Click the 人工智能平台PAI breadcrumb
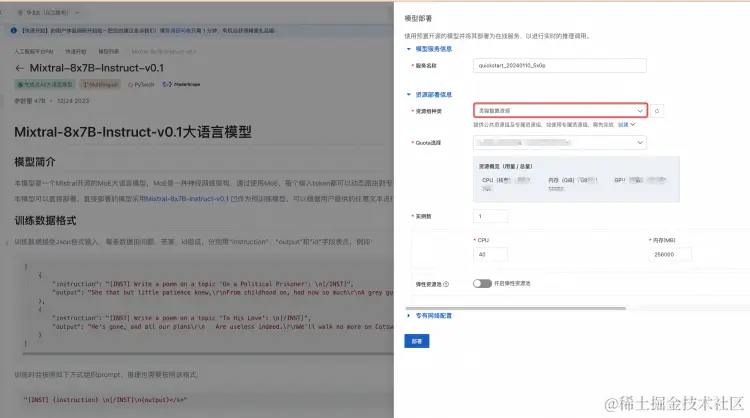The height and width of the screenshot is (418, 750). point(33,51)
